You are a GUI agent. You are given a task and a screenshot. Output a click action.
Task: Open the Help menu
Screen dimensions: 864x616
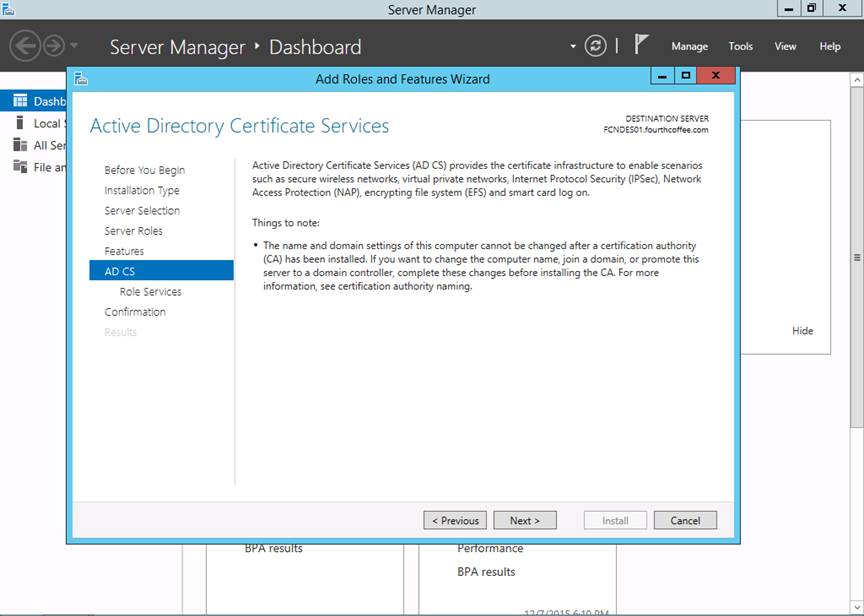click(x=830, y=46)
